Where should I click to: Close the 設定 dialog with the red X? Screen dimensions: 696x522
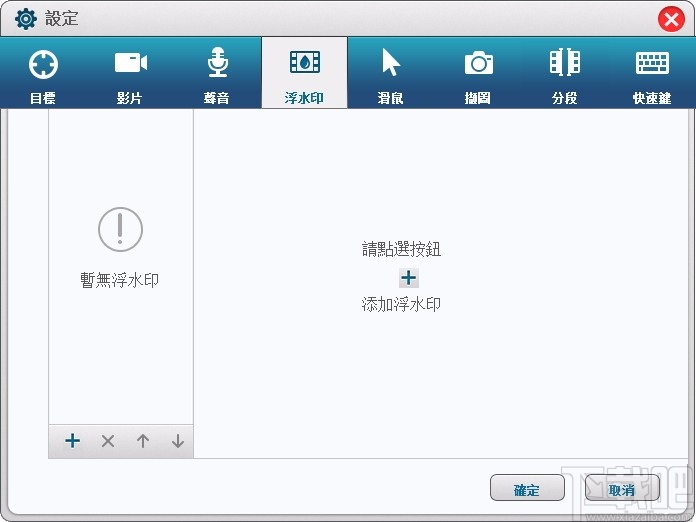tap(671, 20)
